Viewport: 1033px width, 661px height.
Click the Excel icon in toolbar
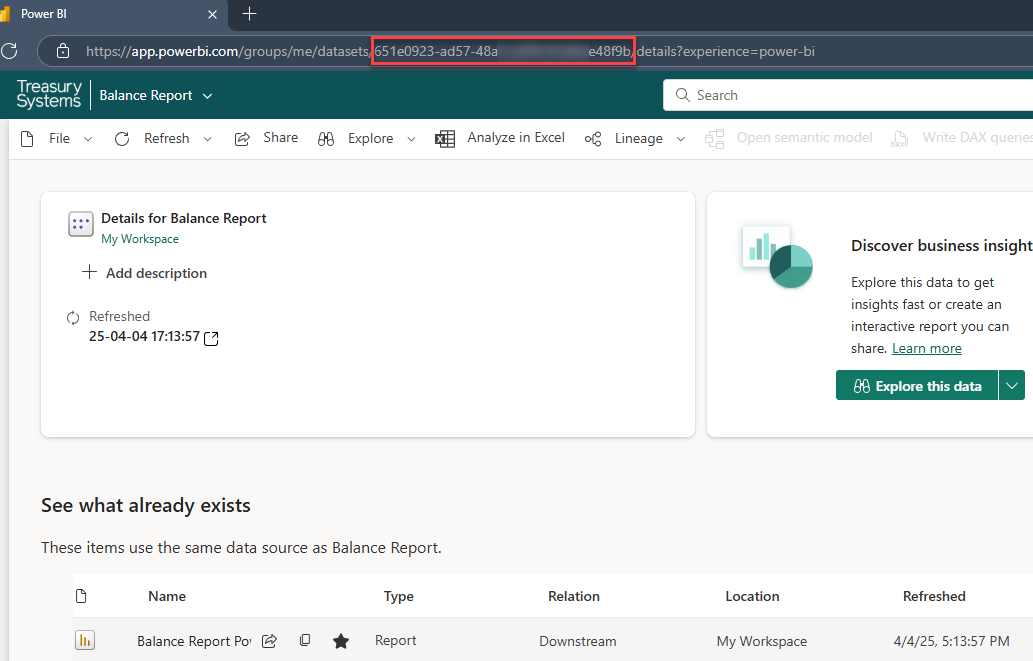[445, 138]
